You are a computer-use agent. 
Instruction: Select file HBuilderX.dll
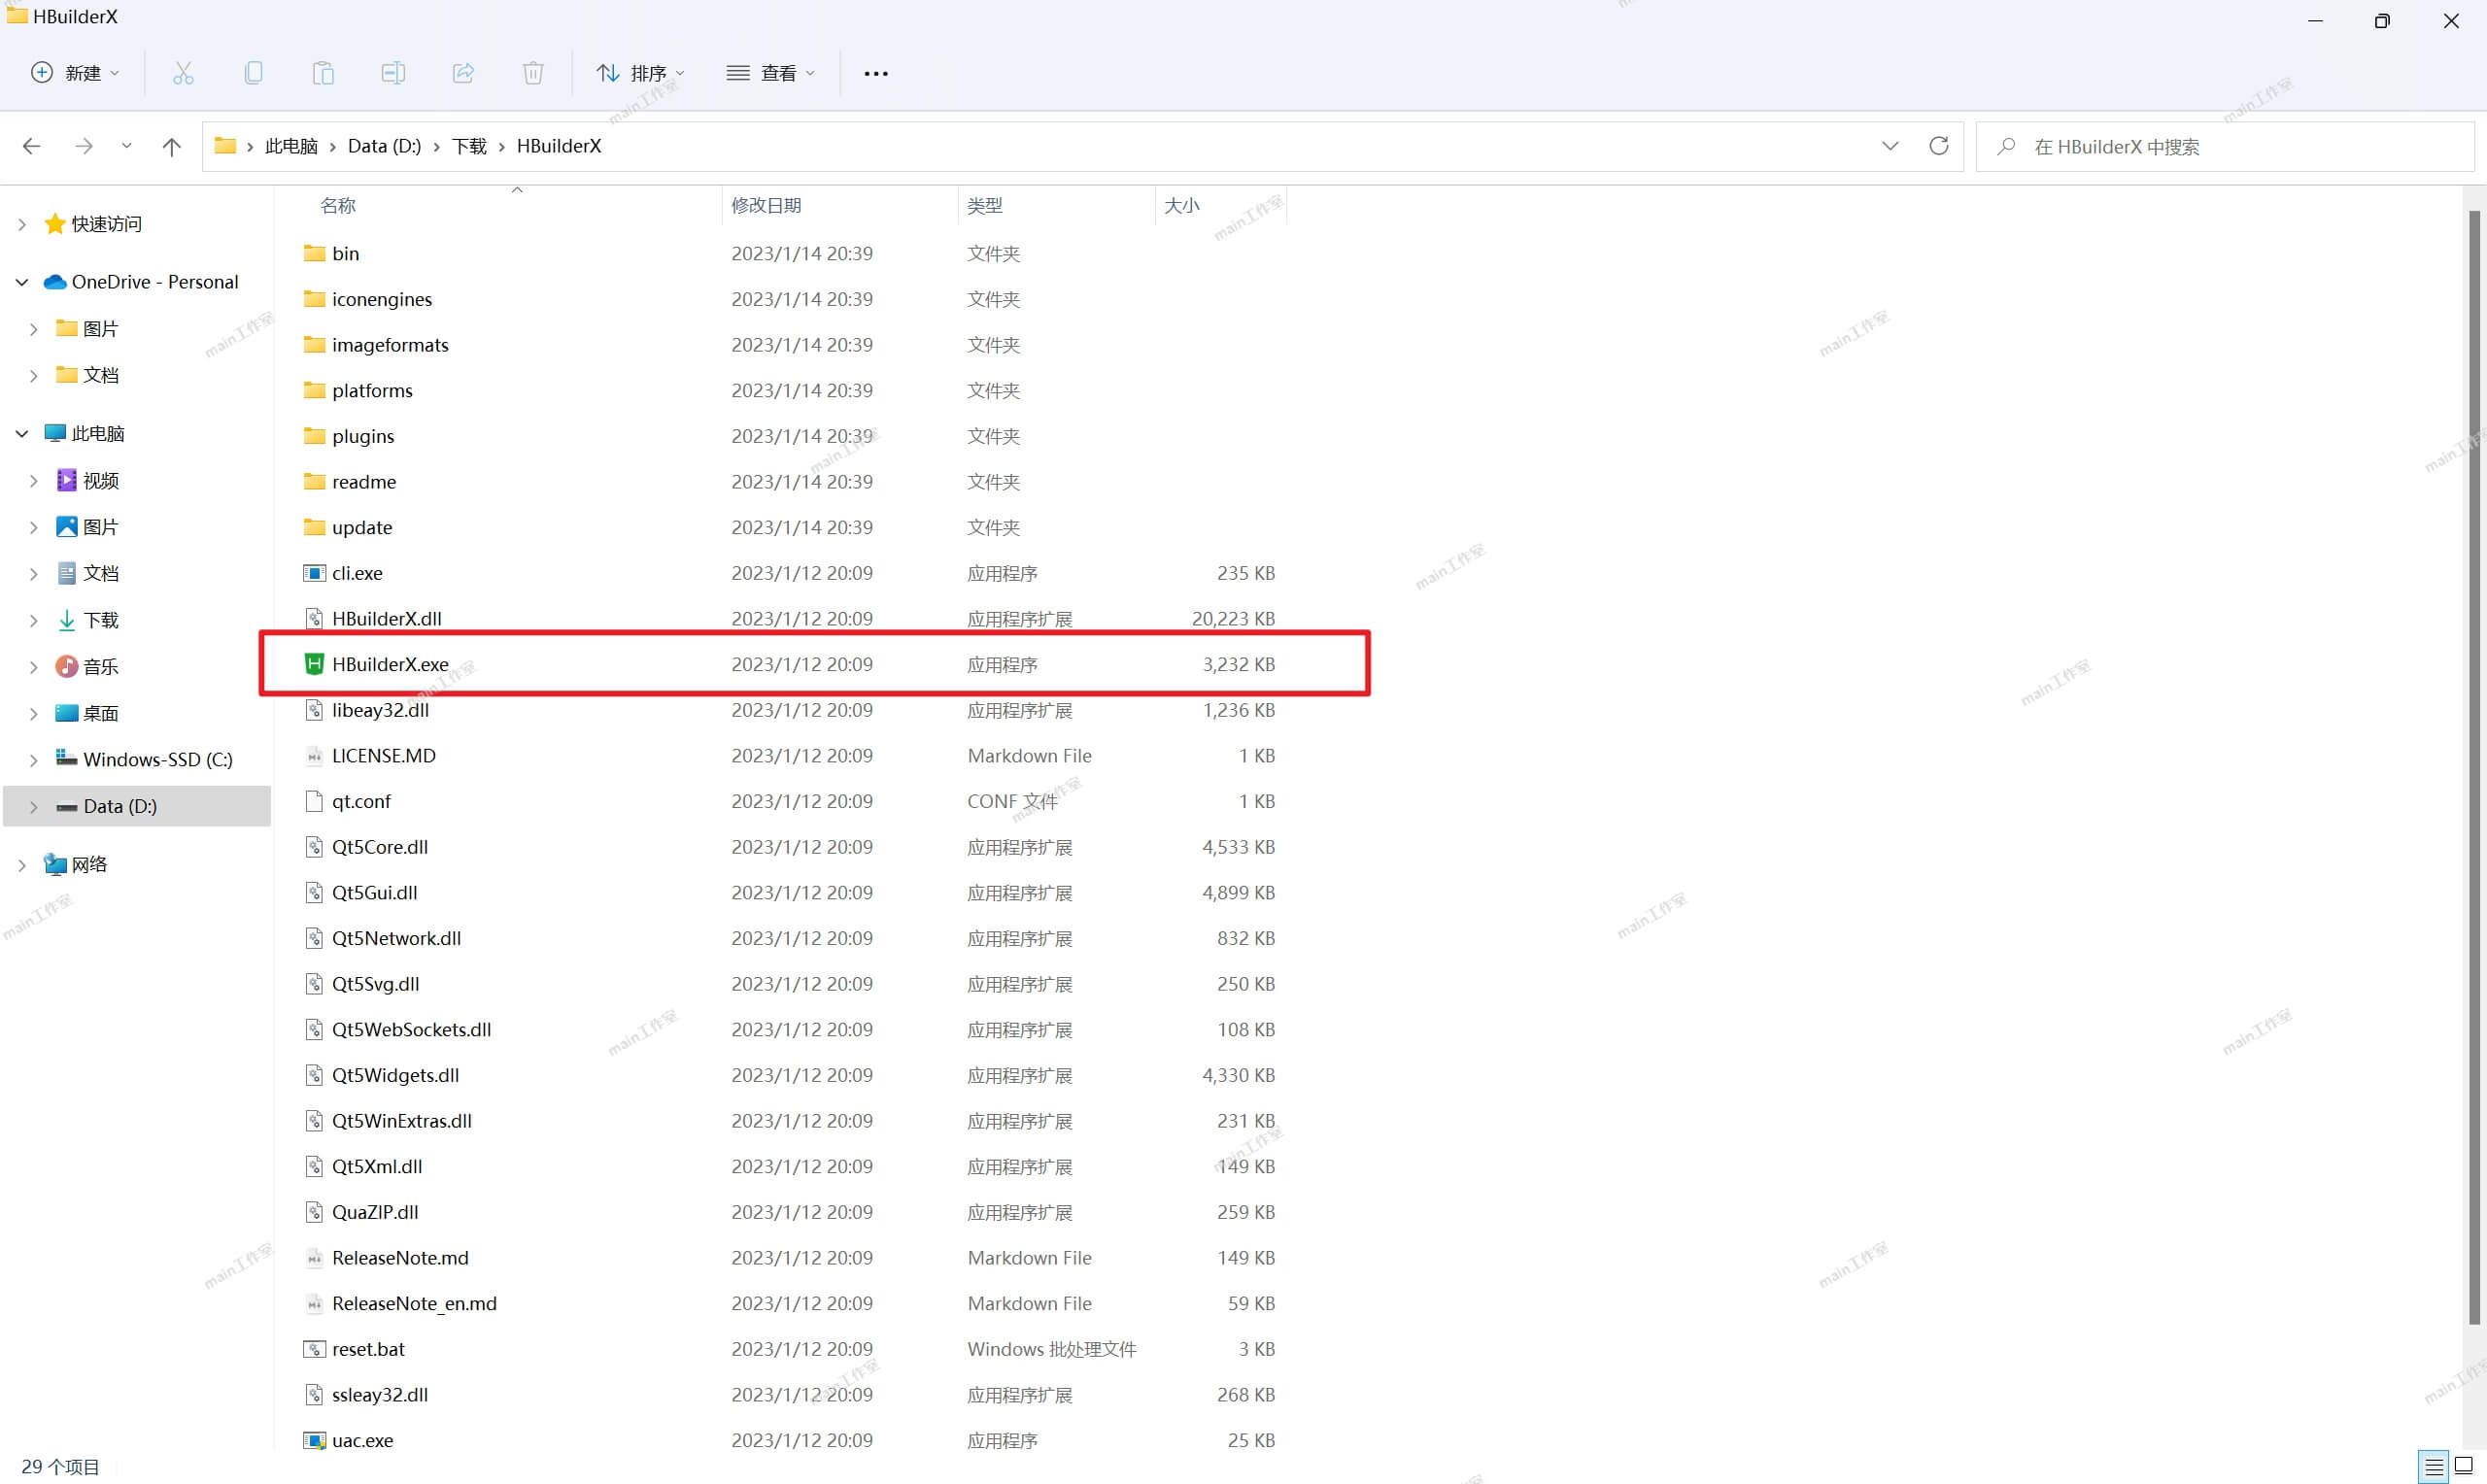(387, 618)
